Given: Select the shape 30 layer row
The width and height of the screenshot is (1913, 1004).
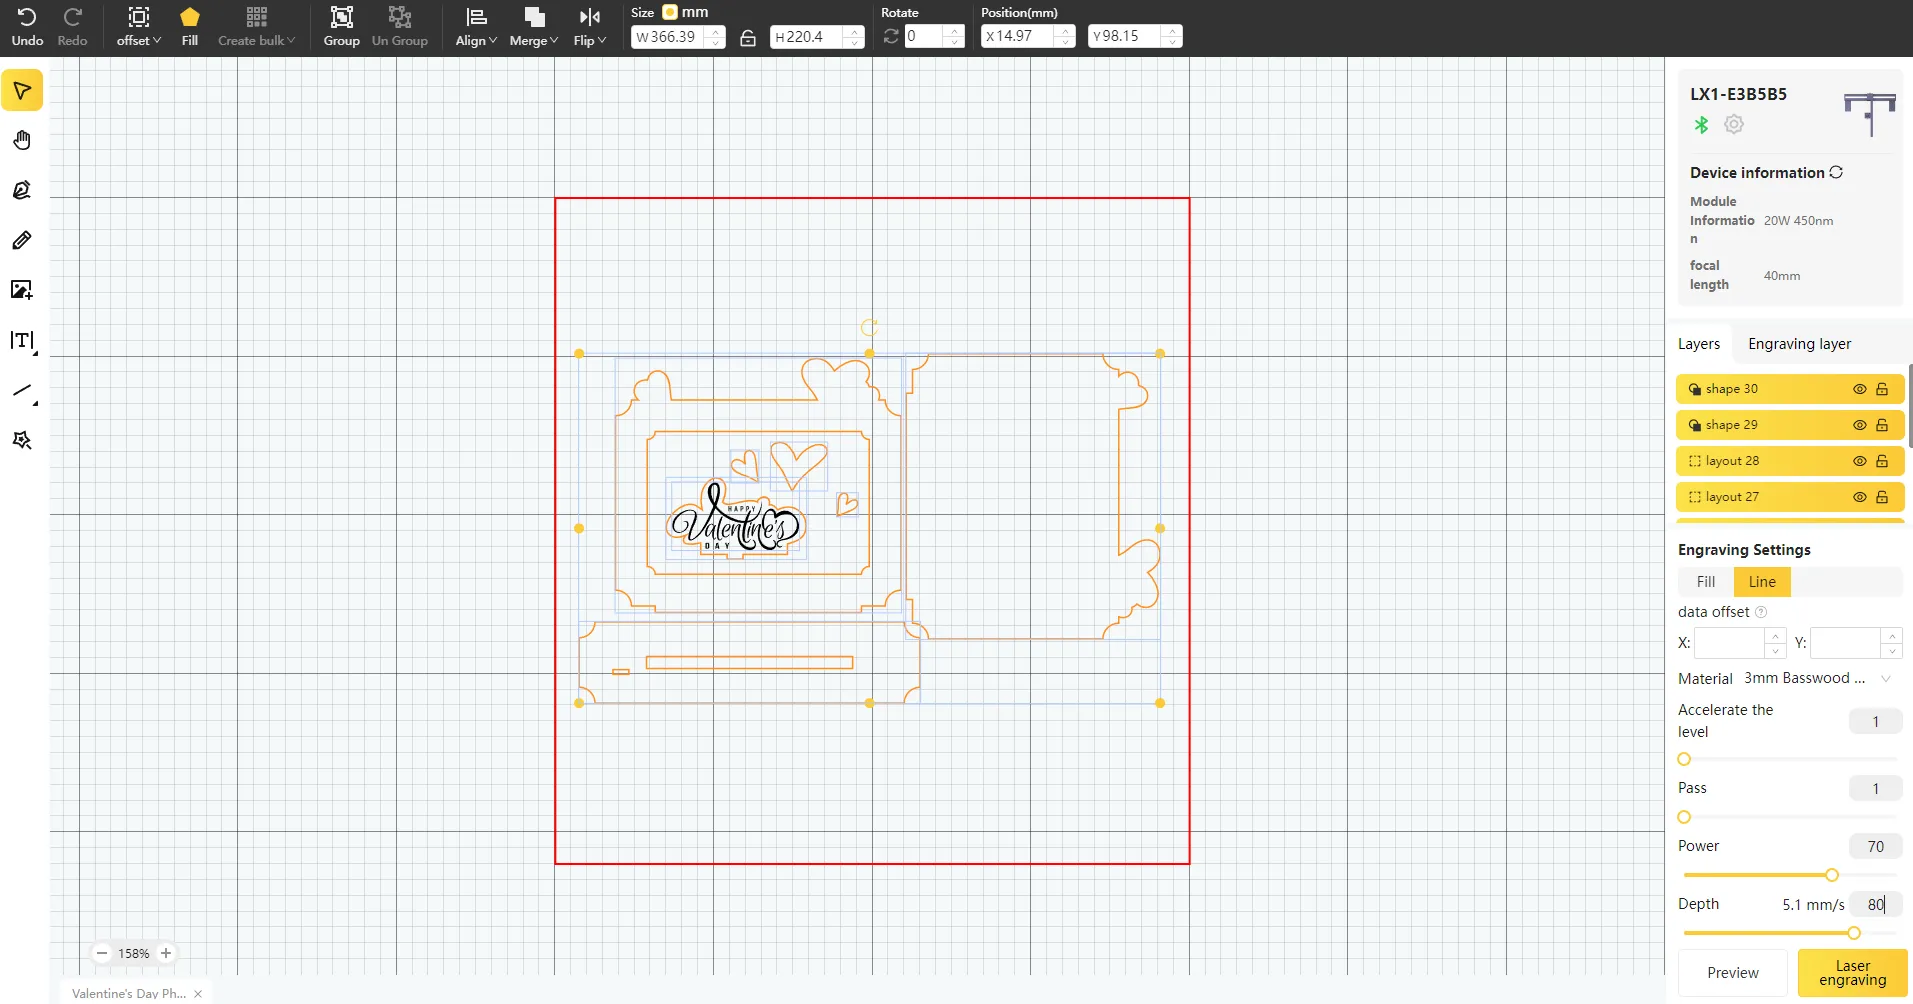Looking at the screenshot, I should coord(1790,389).
